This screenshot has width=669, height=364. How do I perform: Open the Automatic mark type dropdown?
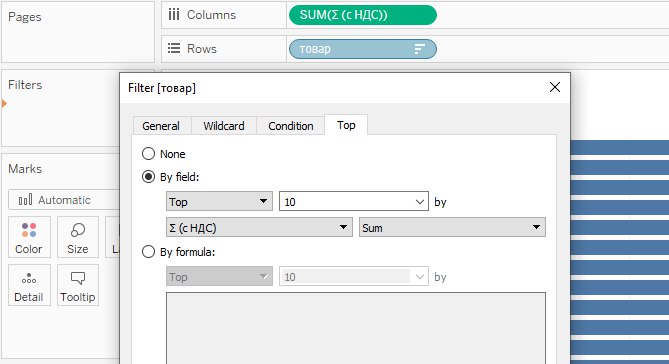[64, 200]
